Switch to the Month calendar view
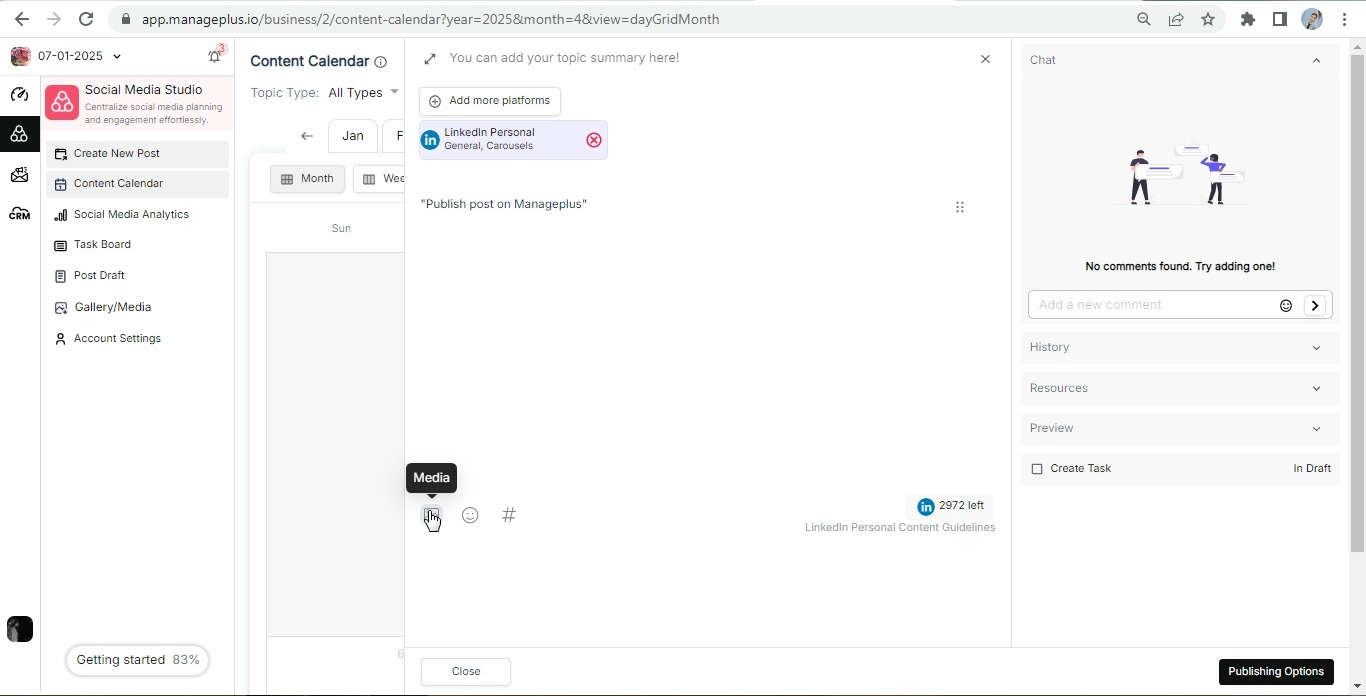Image resolution: width=1366 pixels, height=696 pixels. point(307,179)
